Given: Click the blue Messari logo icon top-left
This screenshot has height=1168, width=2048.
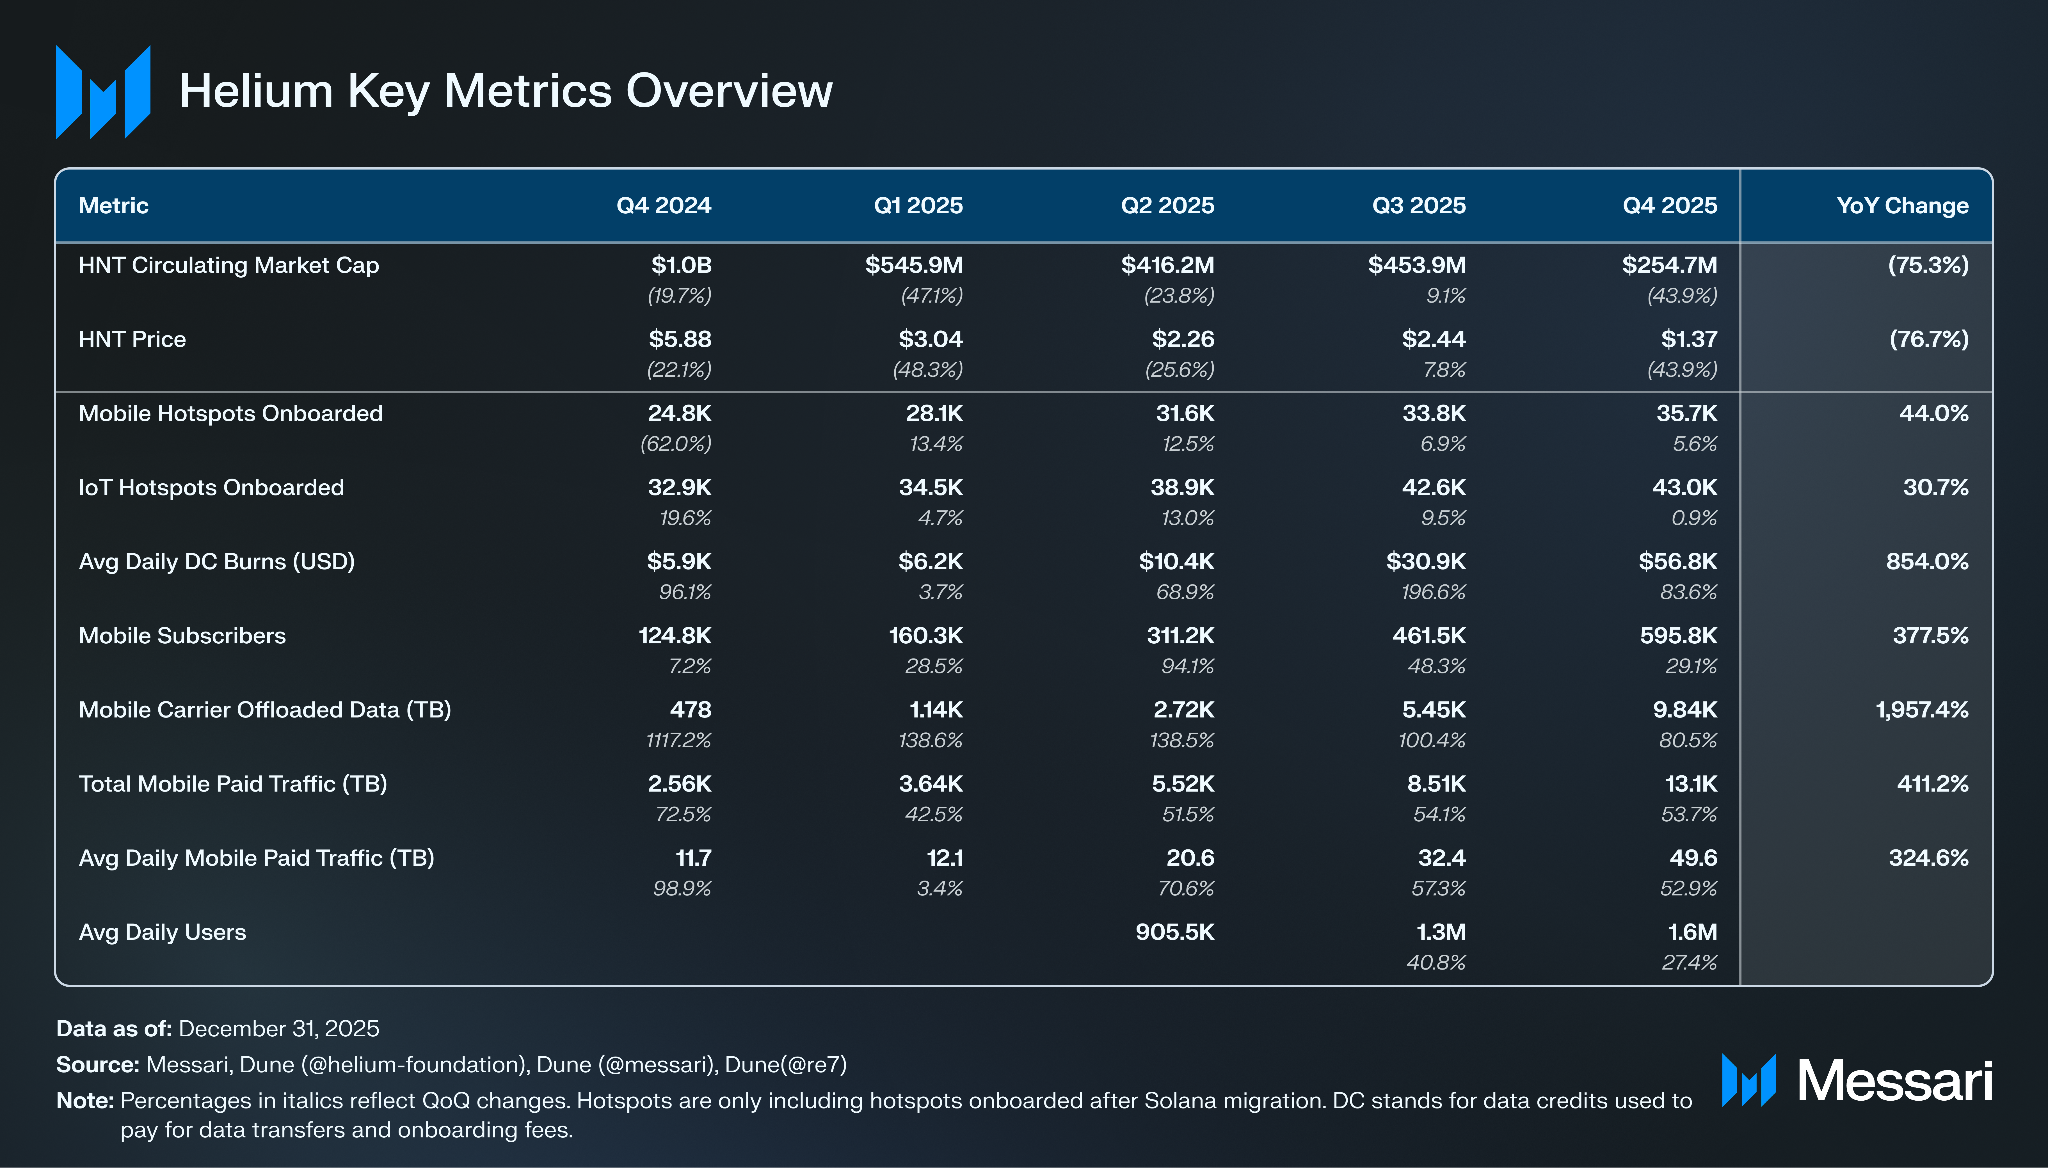Looking at the screenshot, I should (x=103, y=91).
